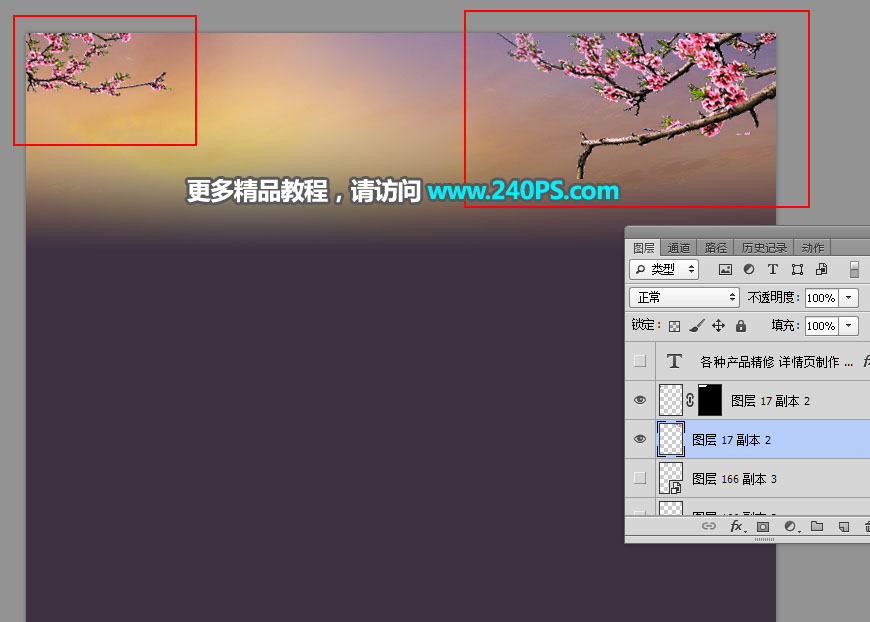Click the 填充 100% value field
Viewport: 870px width, 622px height.
click(822, 326)
